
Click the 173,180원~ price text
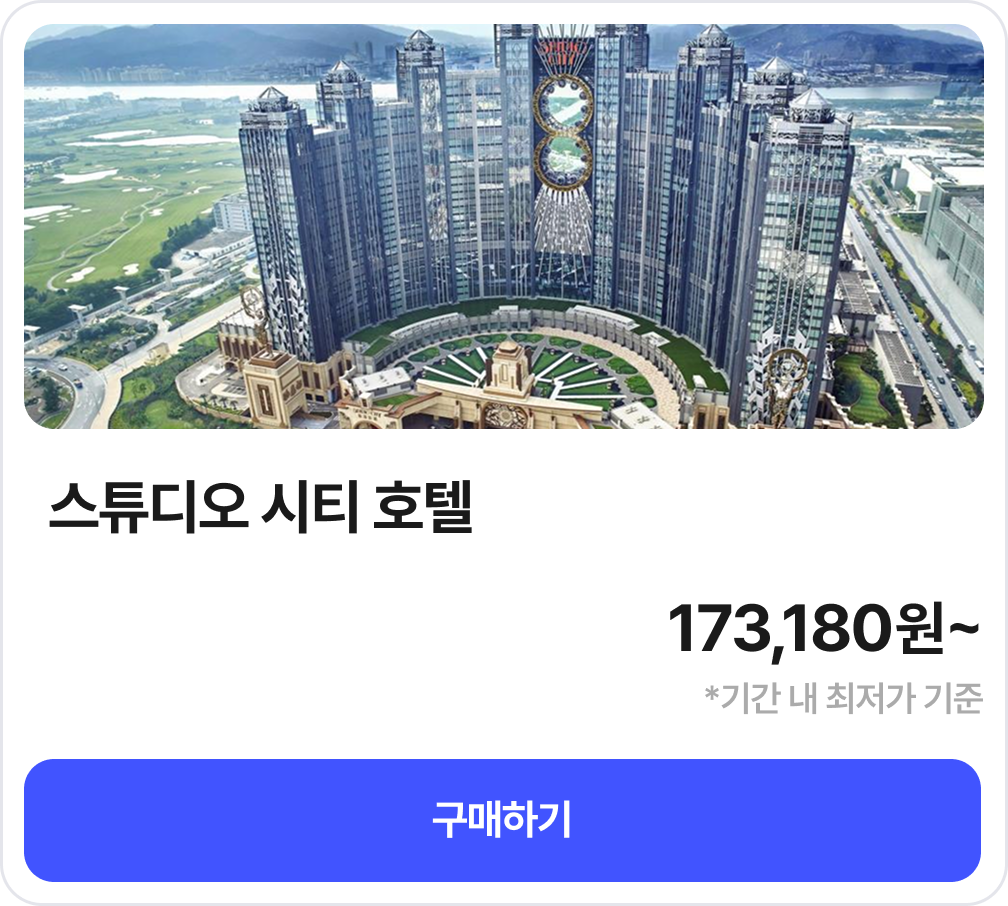click(824, 629)
